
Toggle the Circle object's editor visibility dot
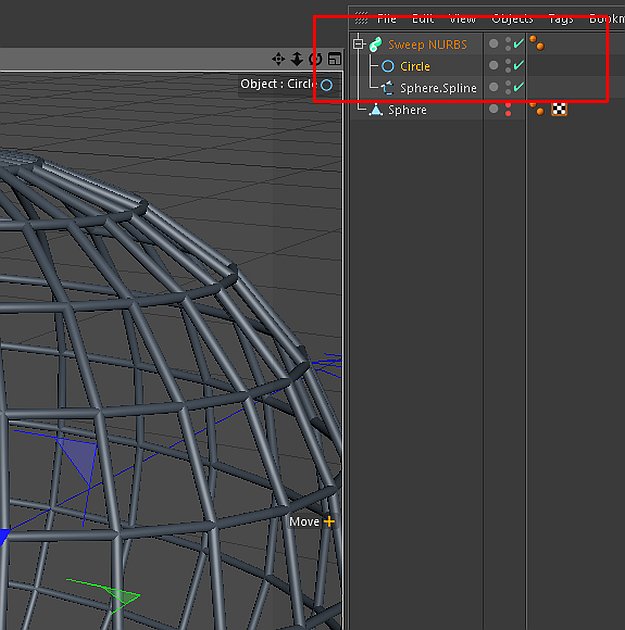click(508, 61)
